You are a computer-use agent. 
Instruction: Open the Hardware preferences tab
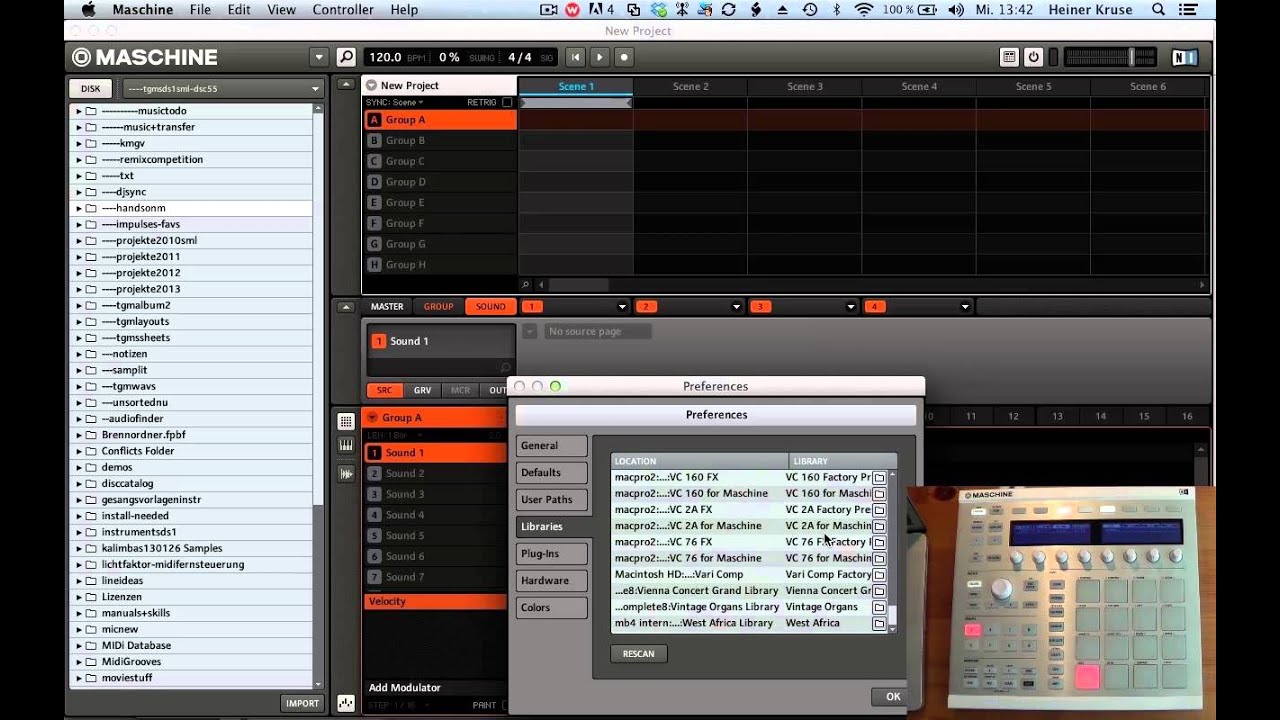[x=551, y=581]
